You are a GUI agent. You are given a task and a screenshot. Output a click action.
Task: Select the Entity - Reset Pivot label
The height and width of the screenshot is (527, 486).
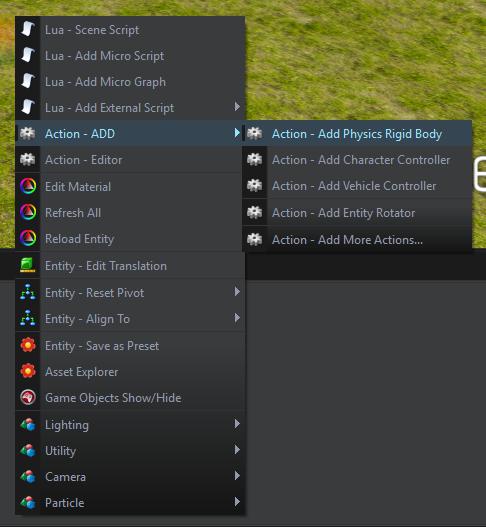(x=94, y=293)
